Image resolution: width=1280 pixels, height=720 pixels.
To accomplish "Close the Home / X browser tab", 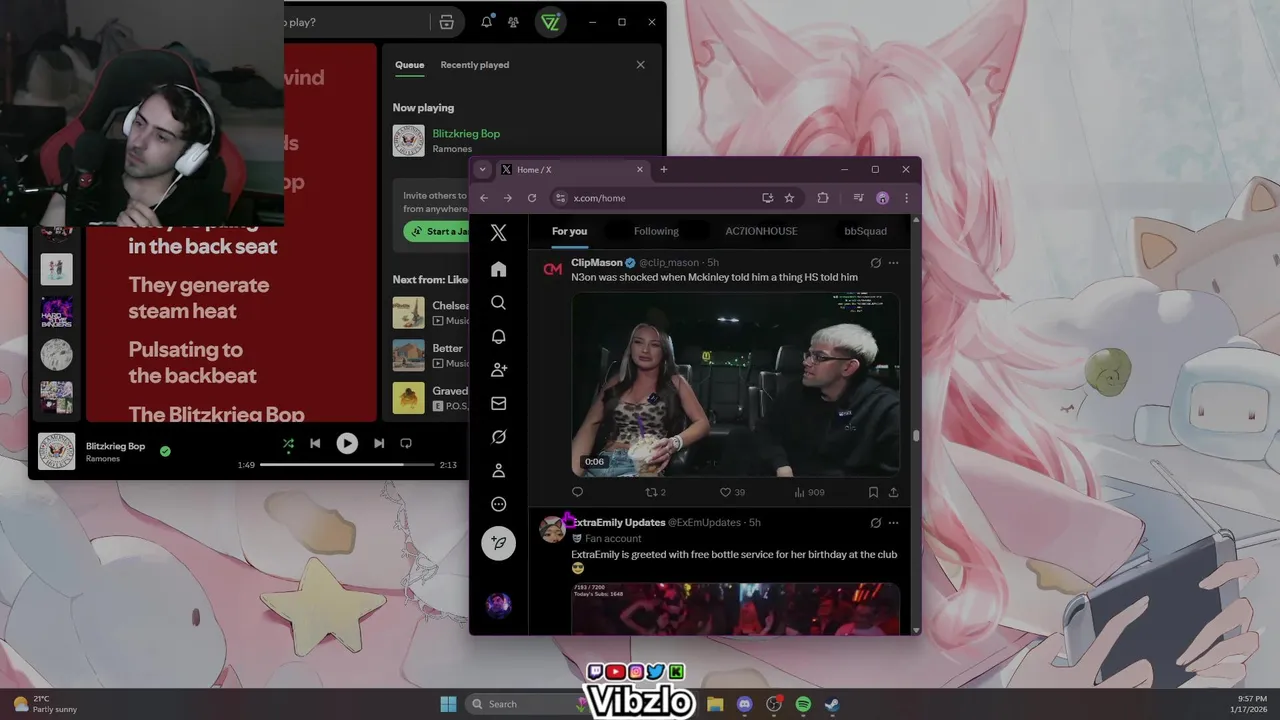I will coord(640,170).
